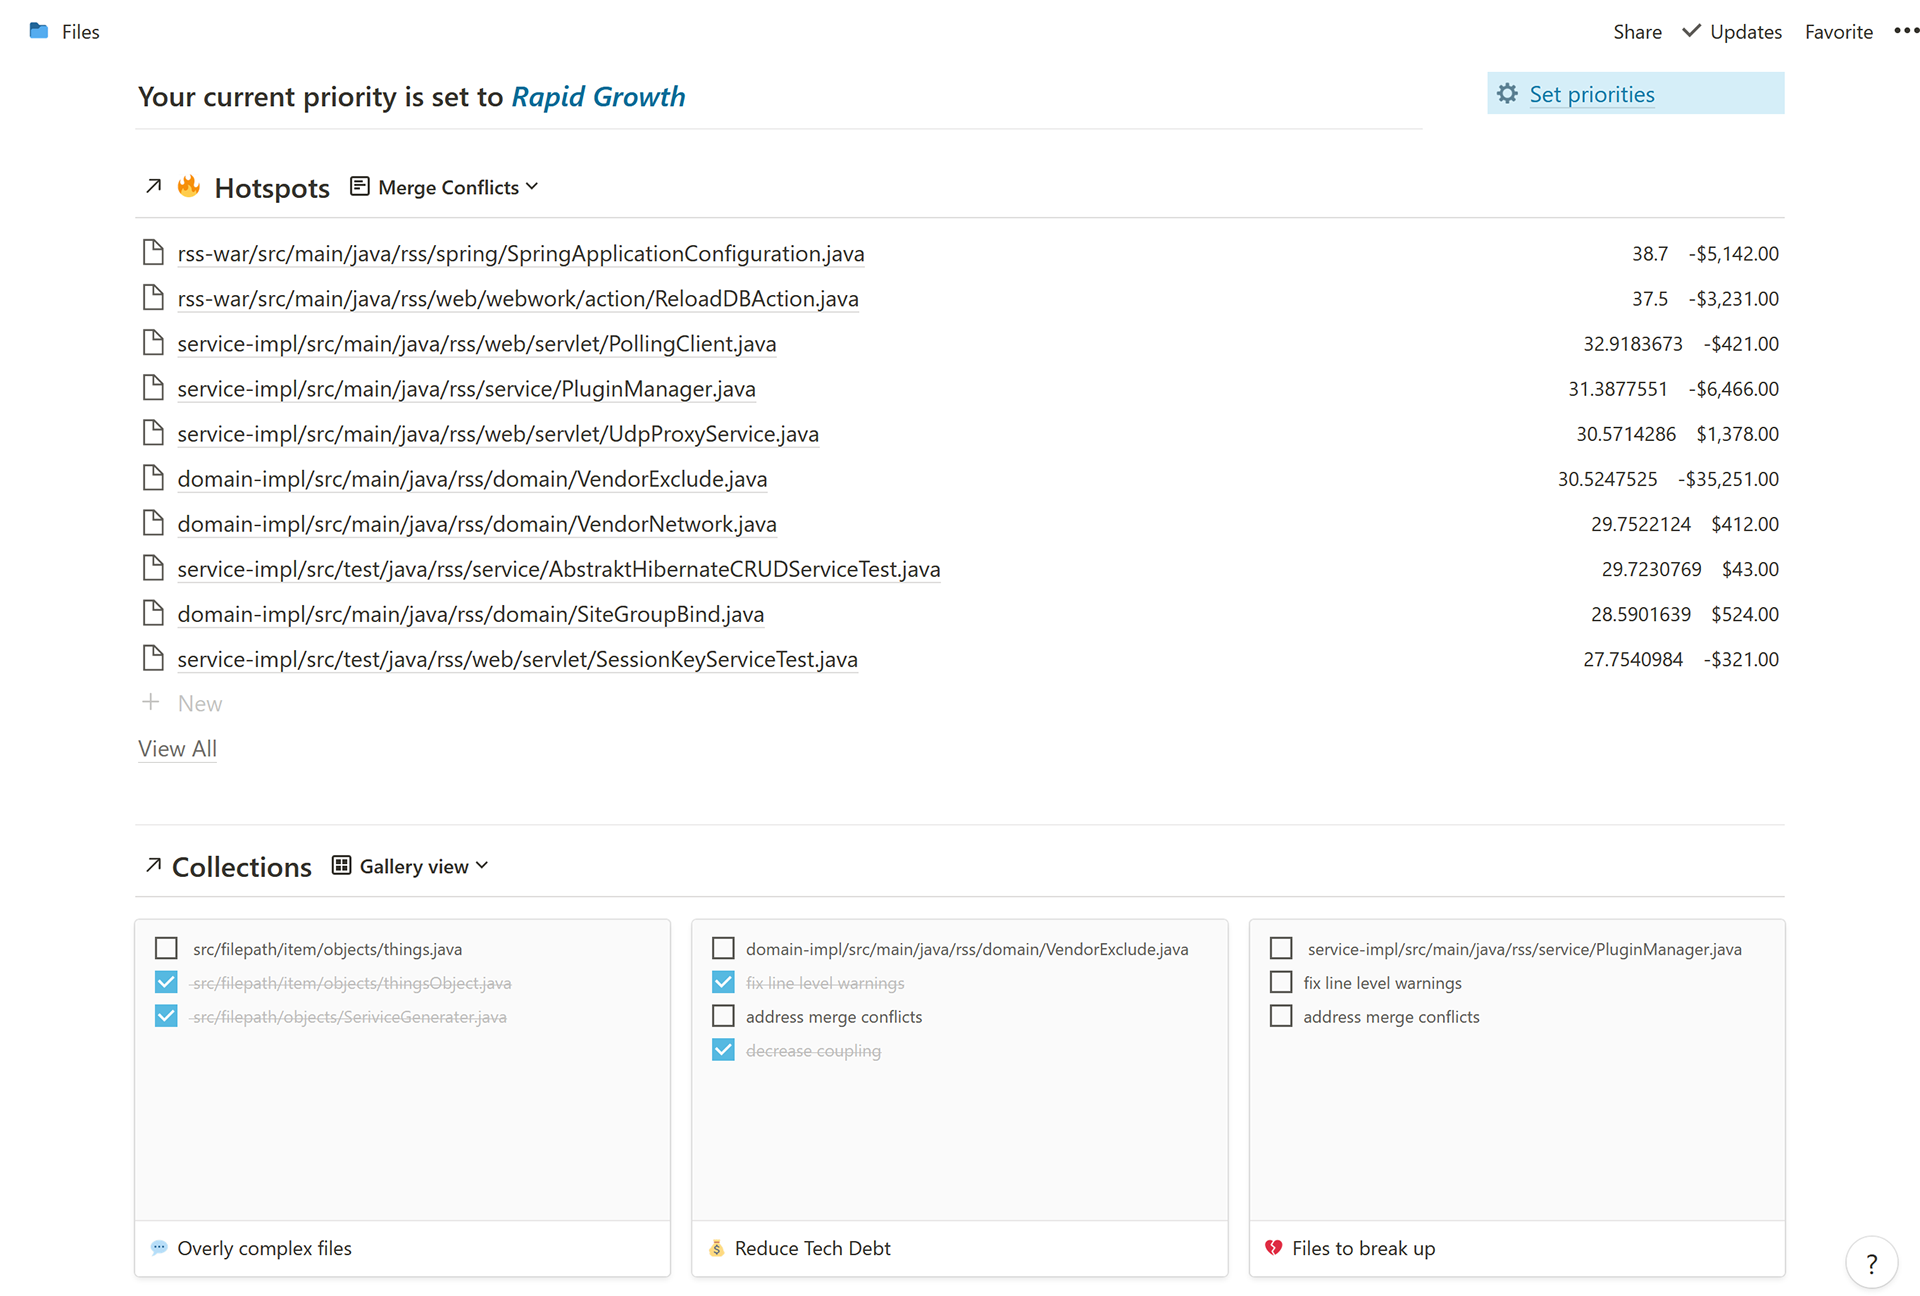
Task: Click the blue Files folder icon
Action: [39, 31]
